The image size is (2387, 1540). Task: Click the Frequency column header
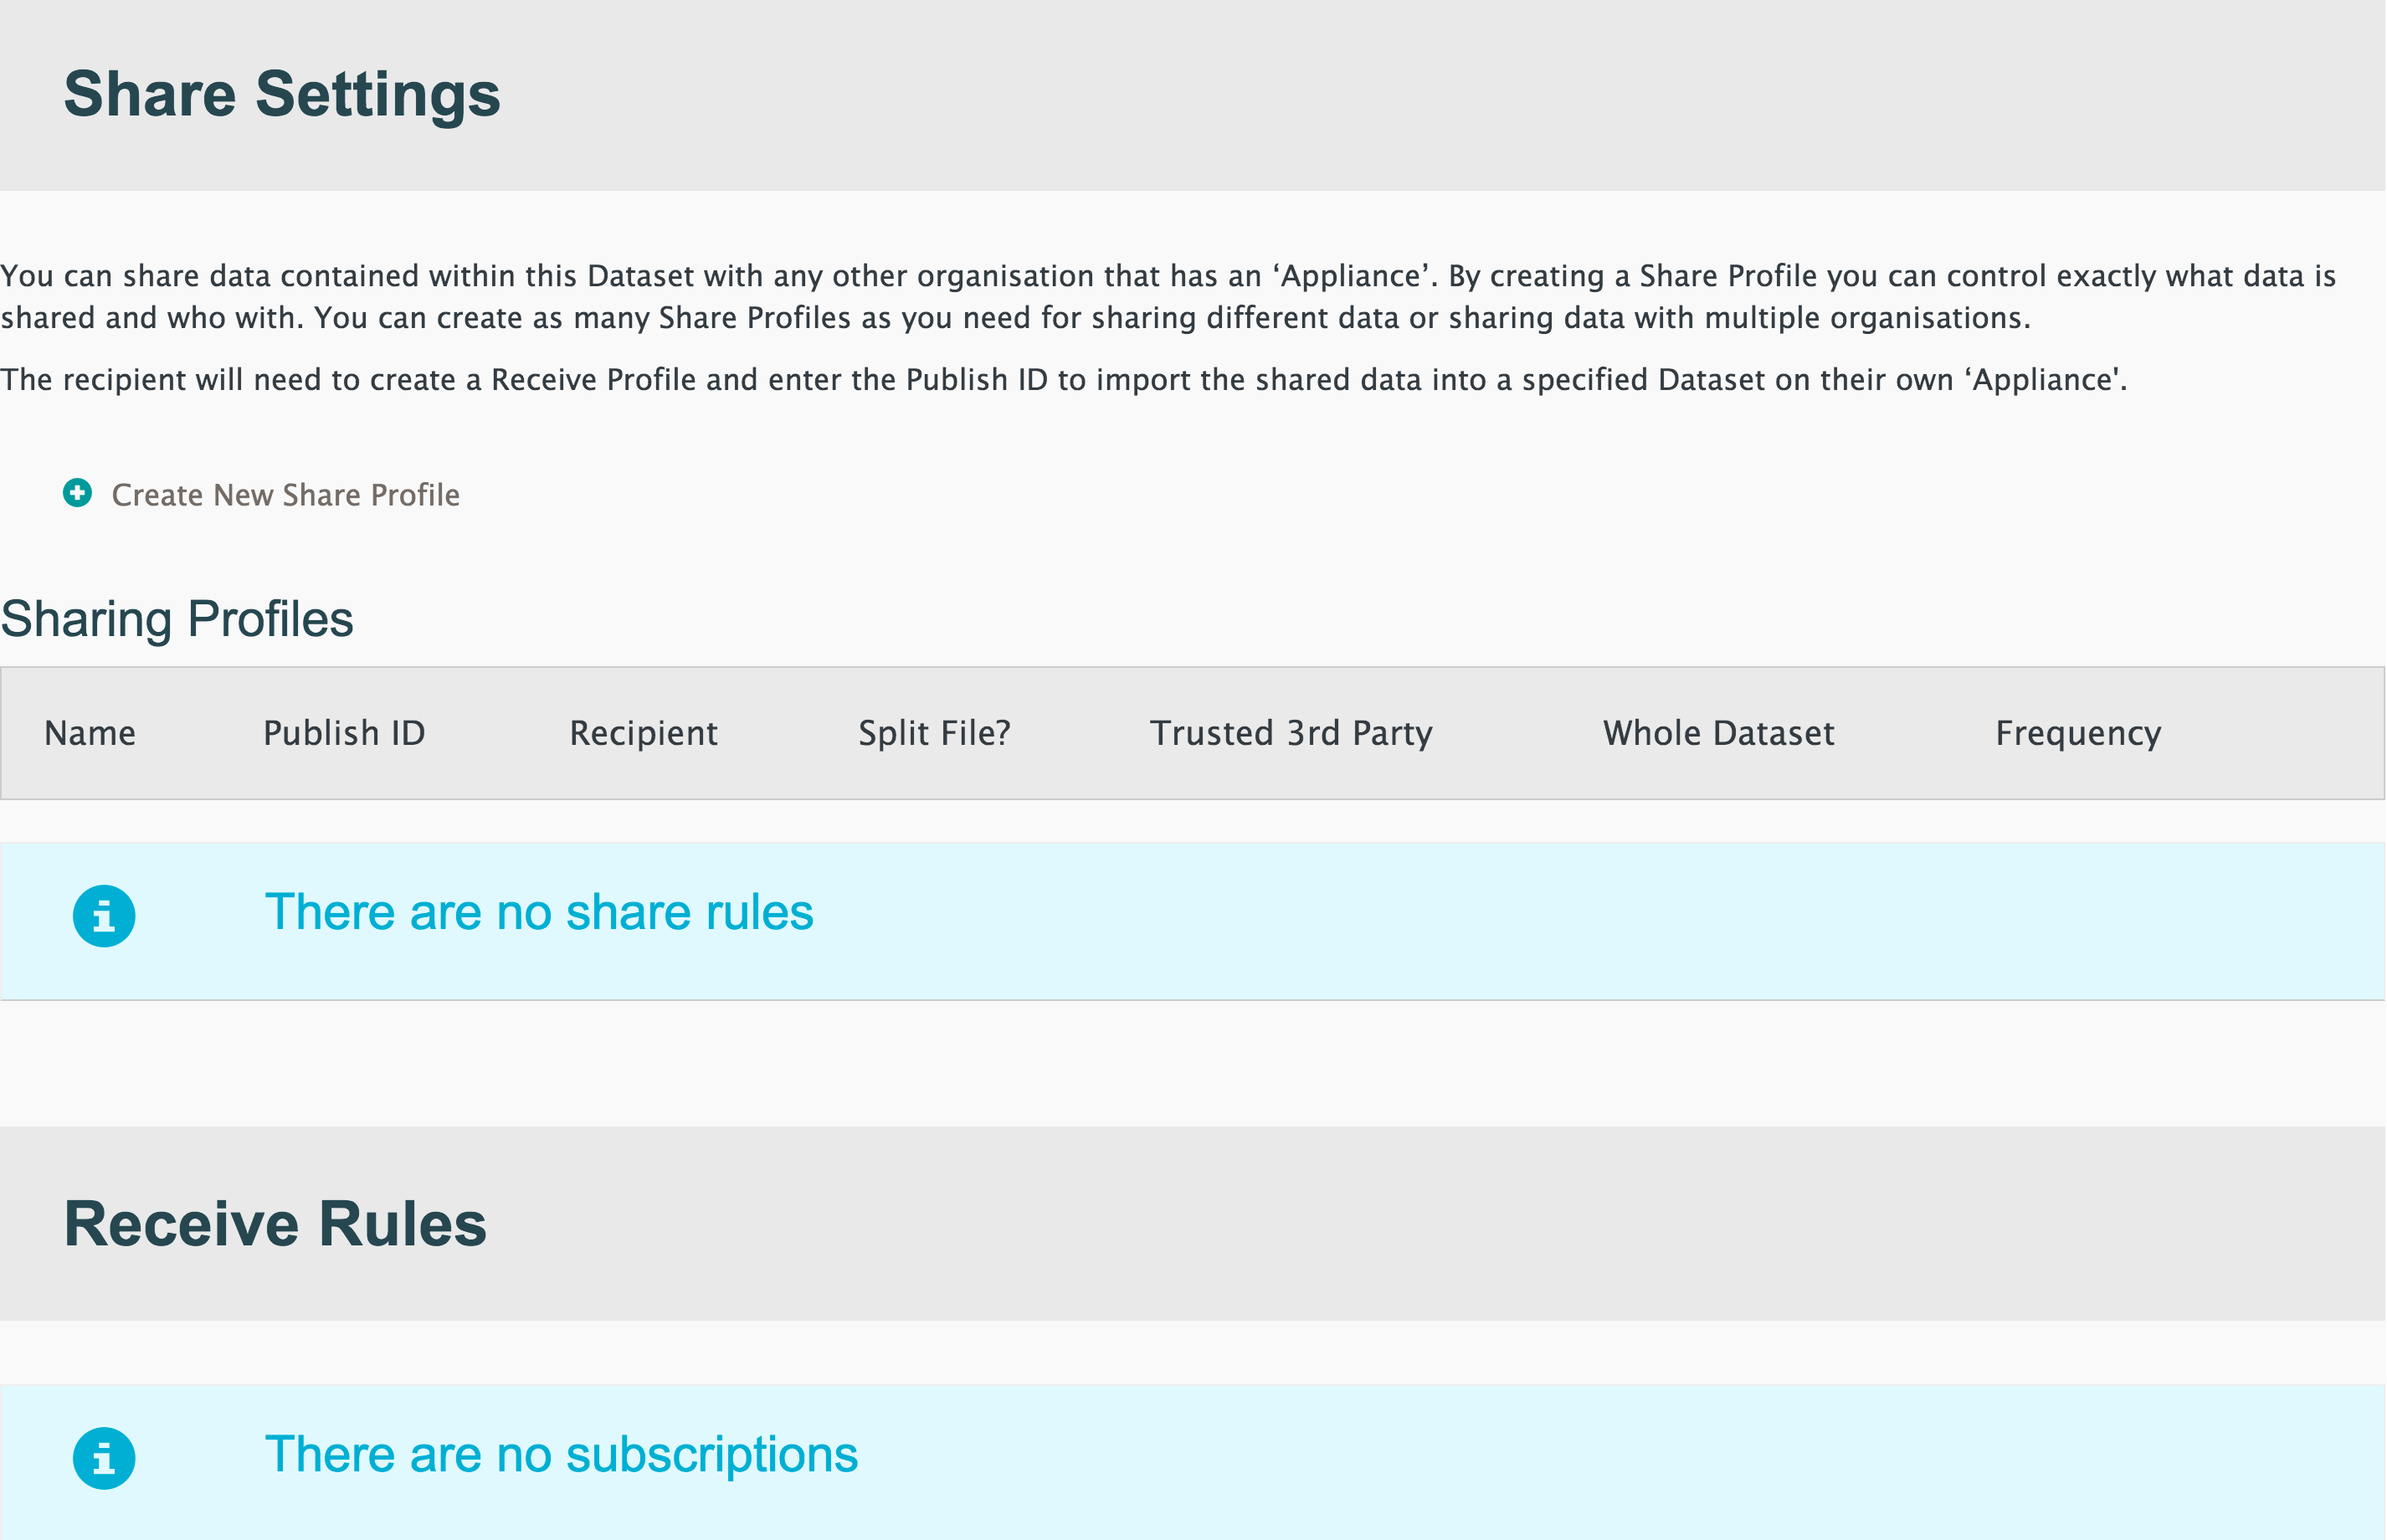coord(2078,733)
